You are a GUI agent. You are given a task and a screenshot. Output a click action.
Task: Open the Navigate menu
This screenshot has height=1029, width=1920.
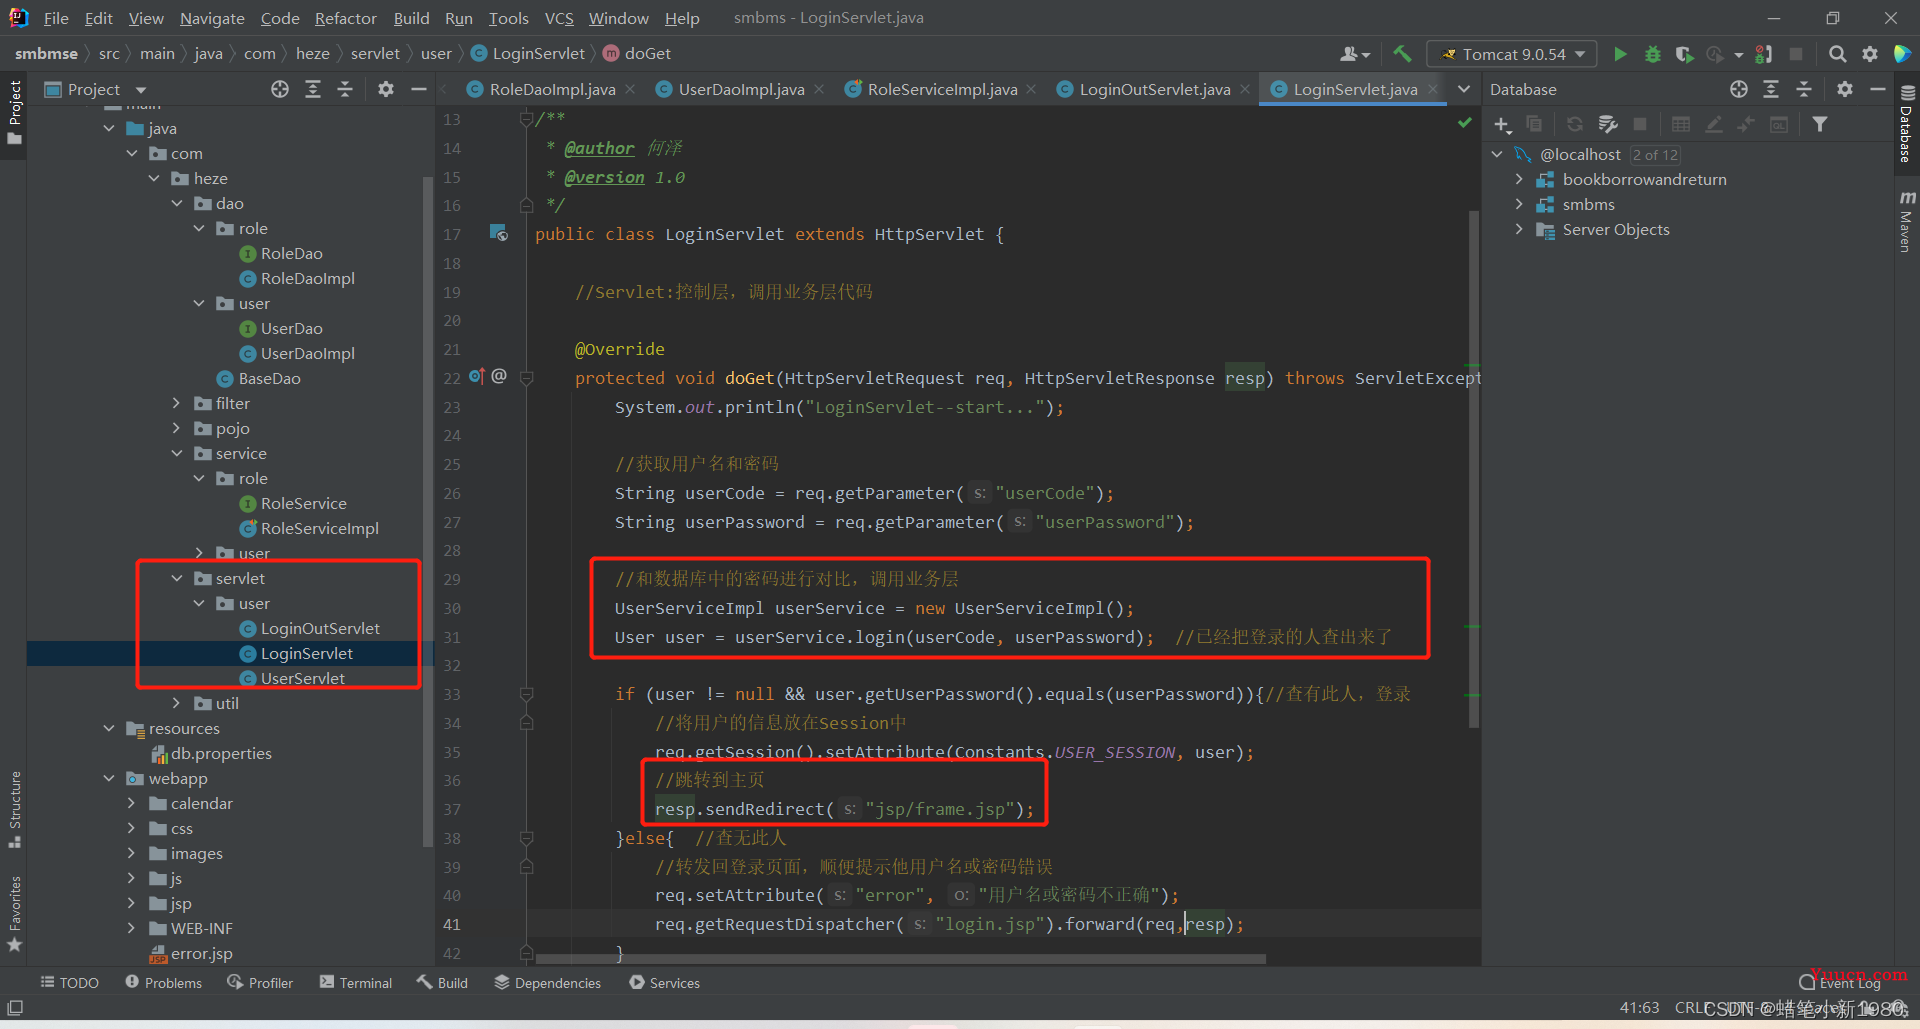pos(212,18)
